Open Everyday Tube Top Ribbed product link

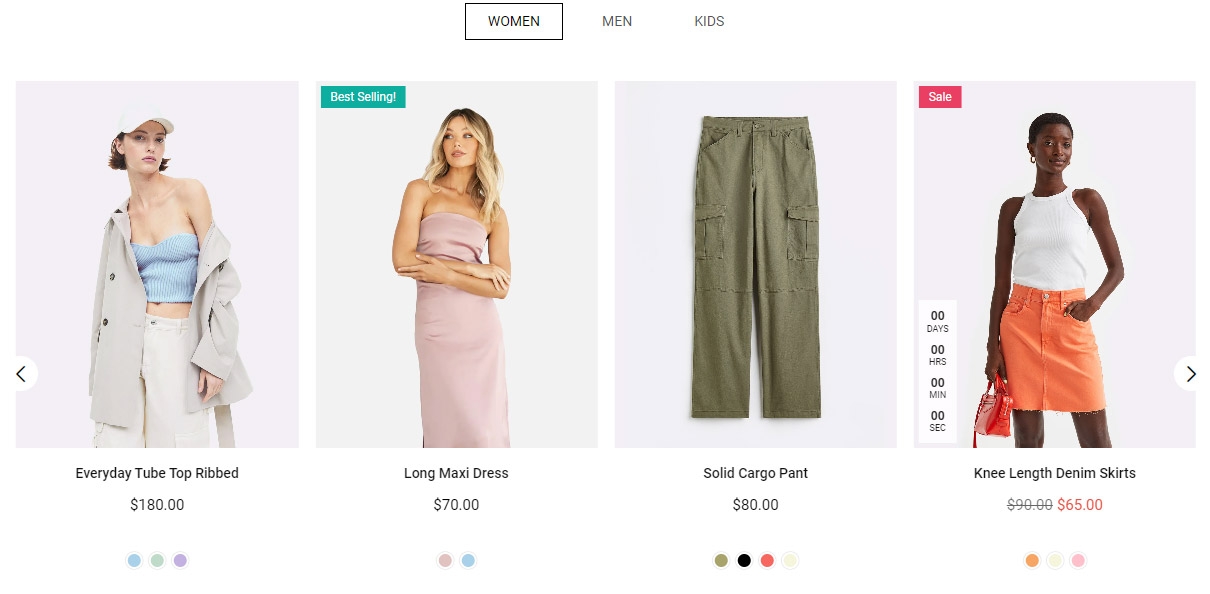tap(157, 473)
